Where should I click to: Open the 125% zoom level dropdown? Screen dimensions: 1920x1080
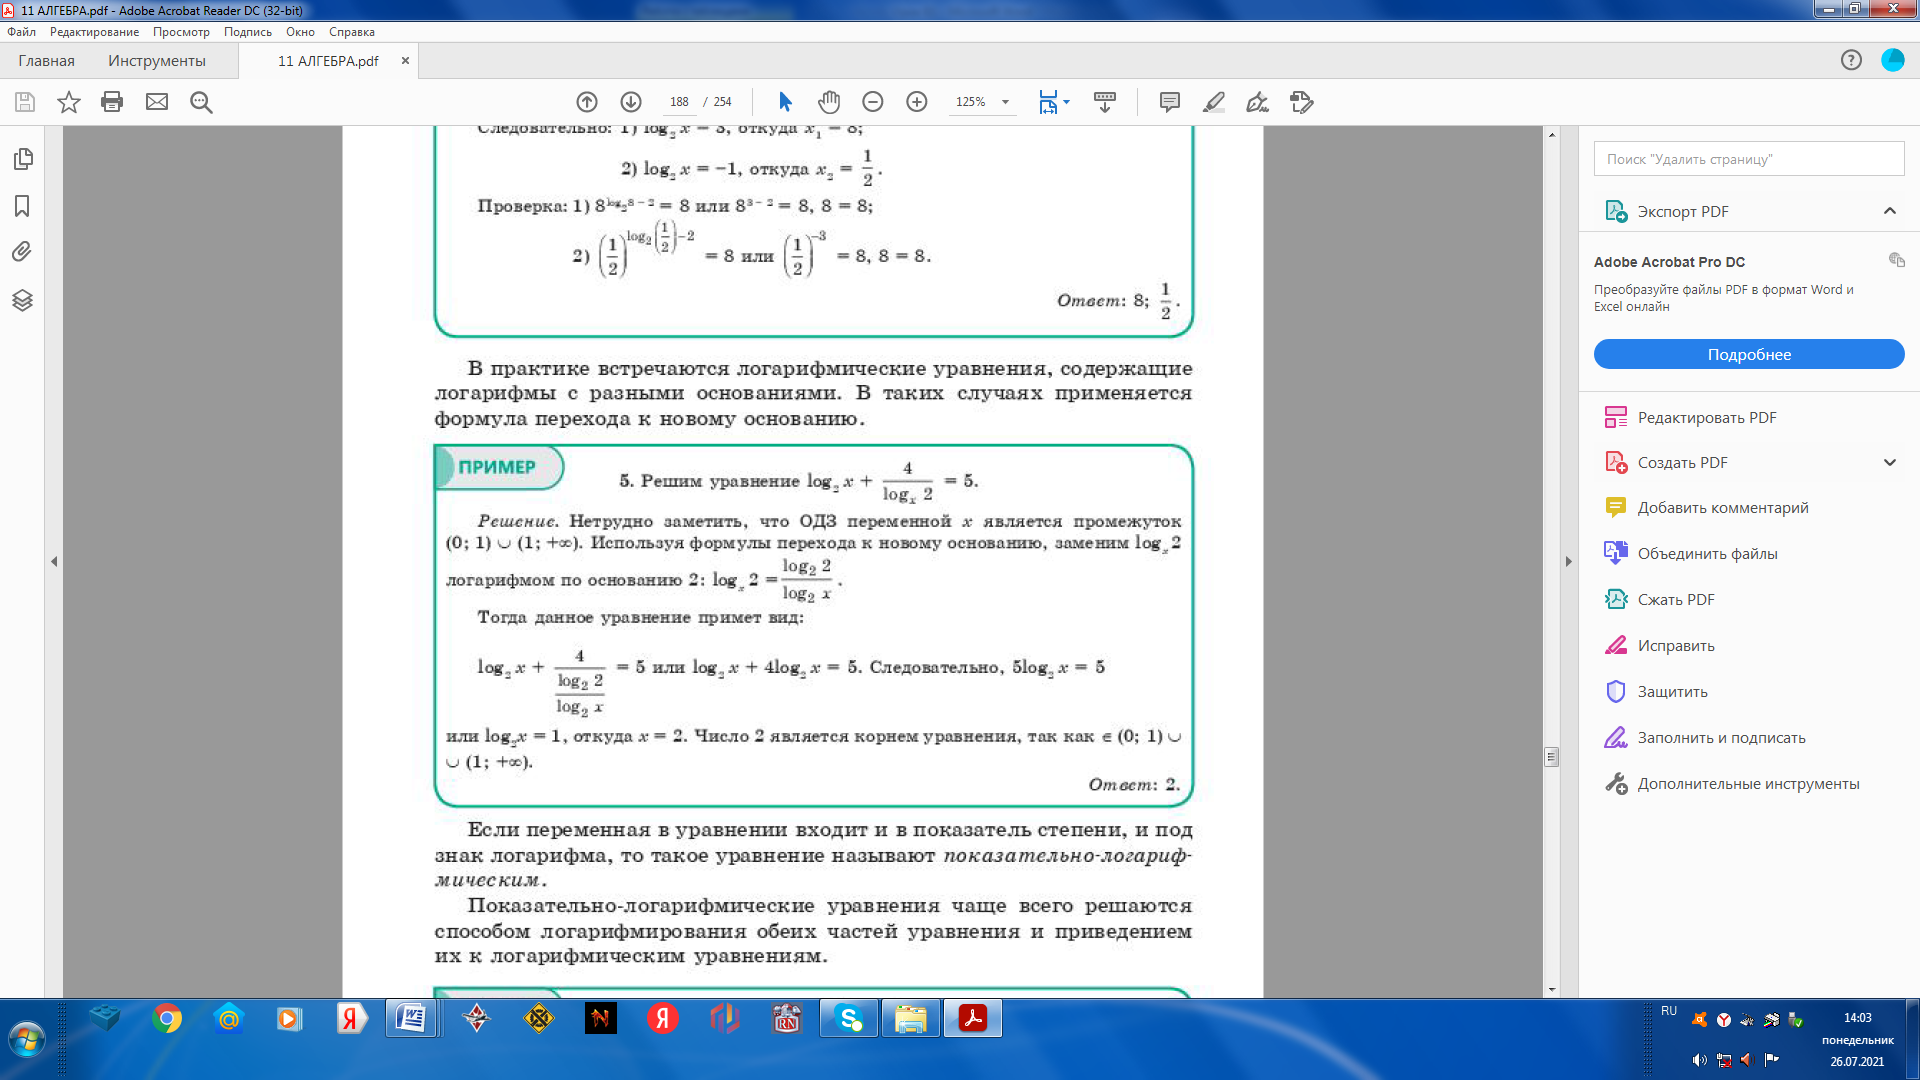point(1005,102)
